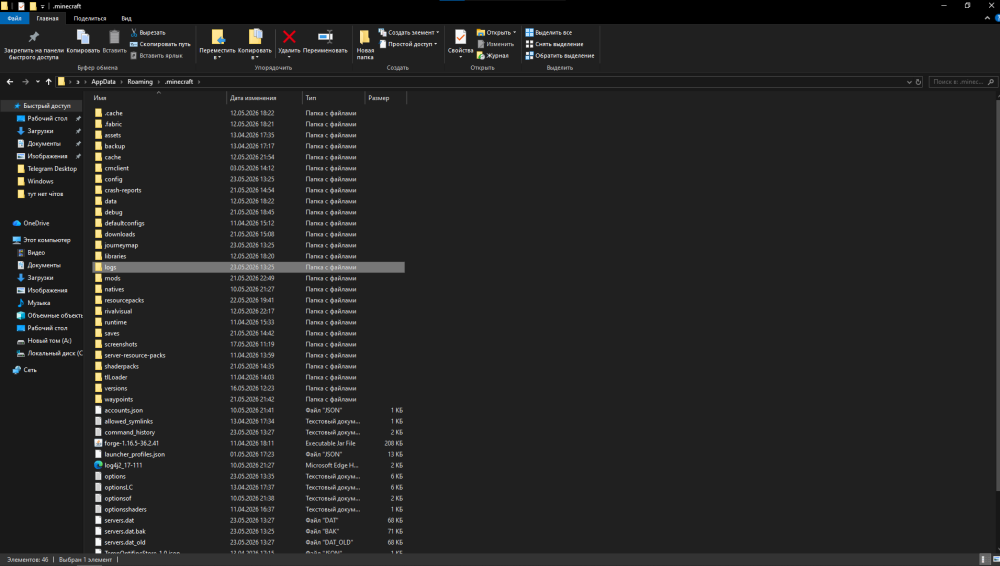Open address bar history dropdown
This screenshot has width=1000, height=566.
[x=909, y=82]
